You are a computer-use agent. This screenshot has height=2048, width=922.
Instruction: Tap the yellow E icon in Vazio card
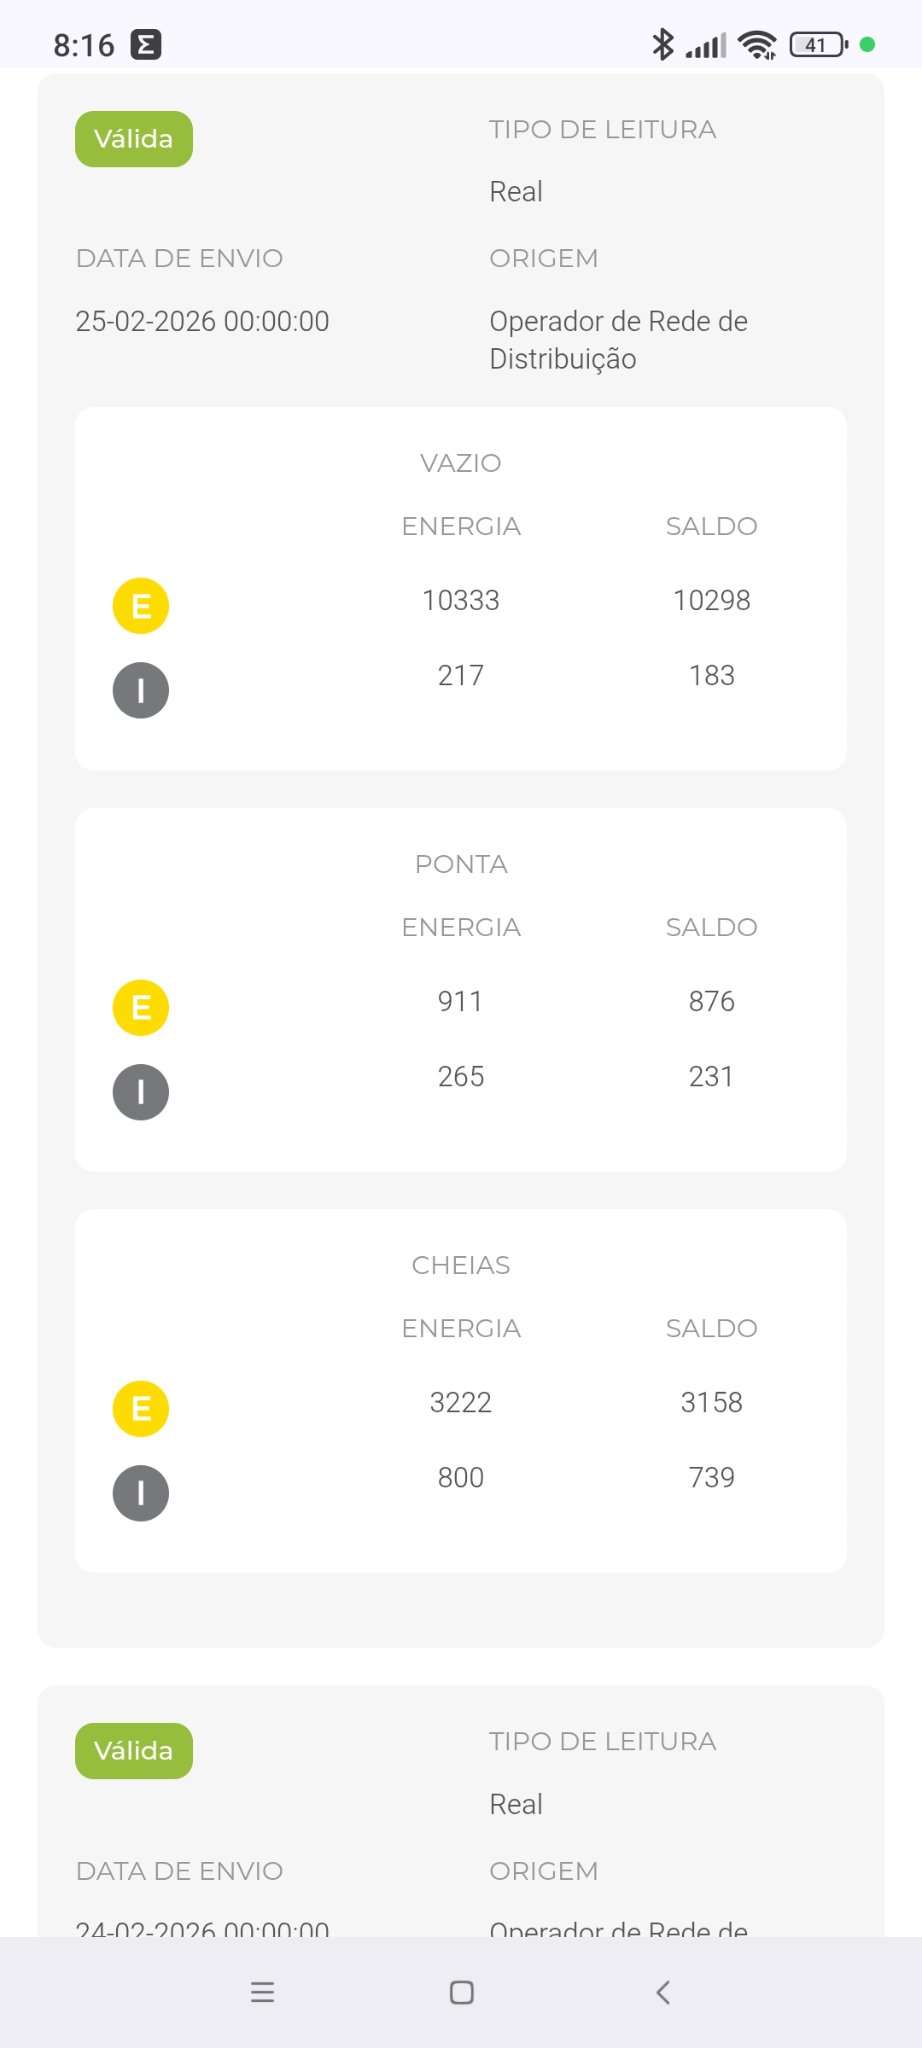click(141, 606)
